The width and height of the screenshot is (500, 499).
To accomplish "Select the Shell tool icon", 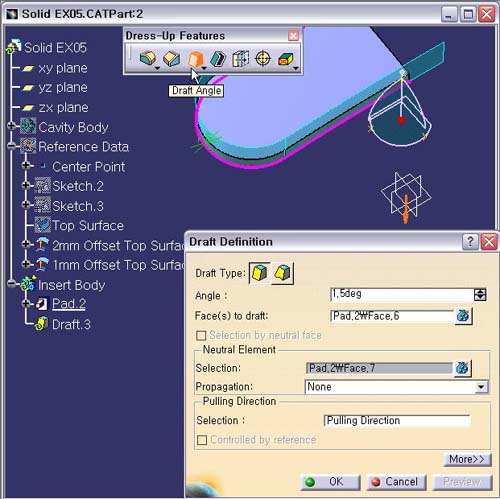I will [x=218, y=59].
